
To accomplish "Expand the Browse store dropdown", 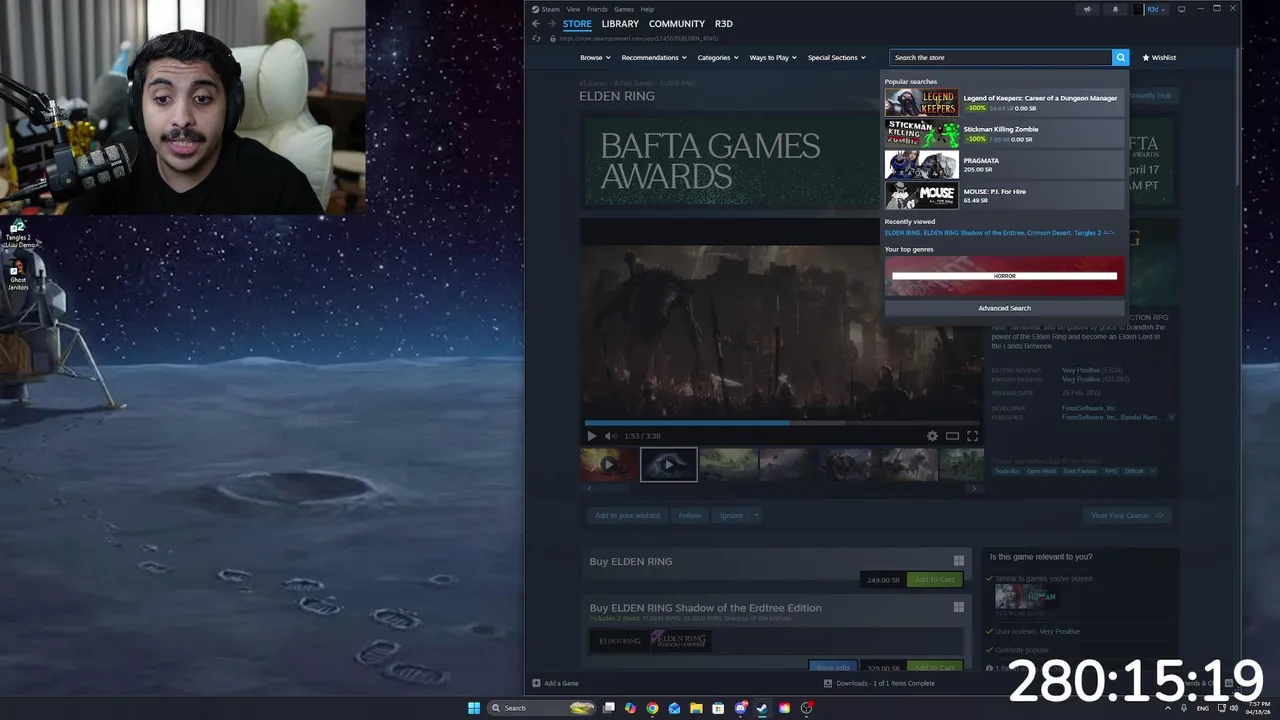I will tap(594, 58).
